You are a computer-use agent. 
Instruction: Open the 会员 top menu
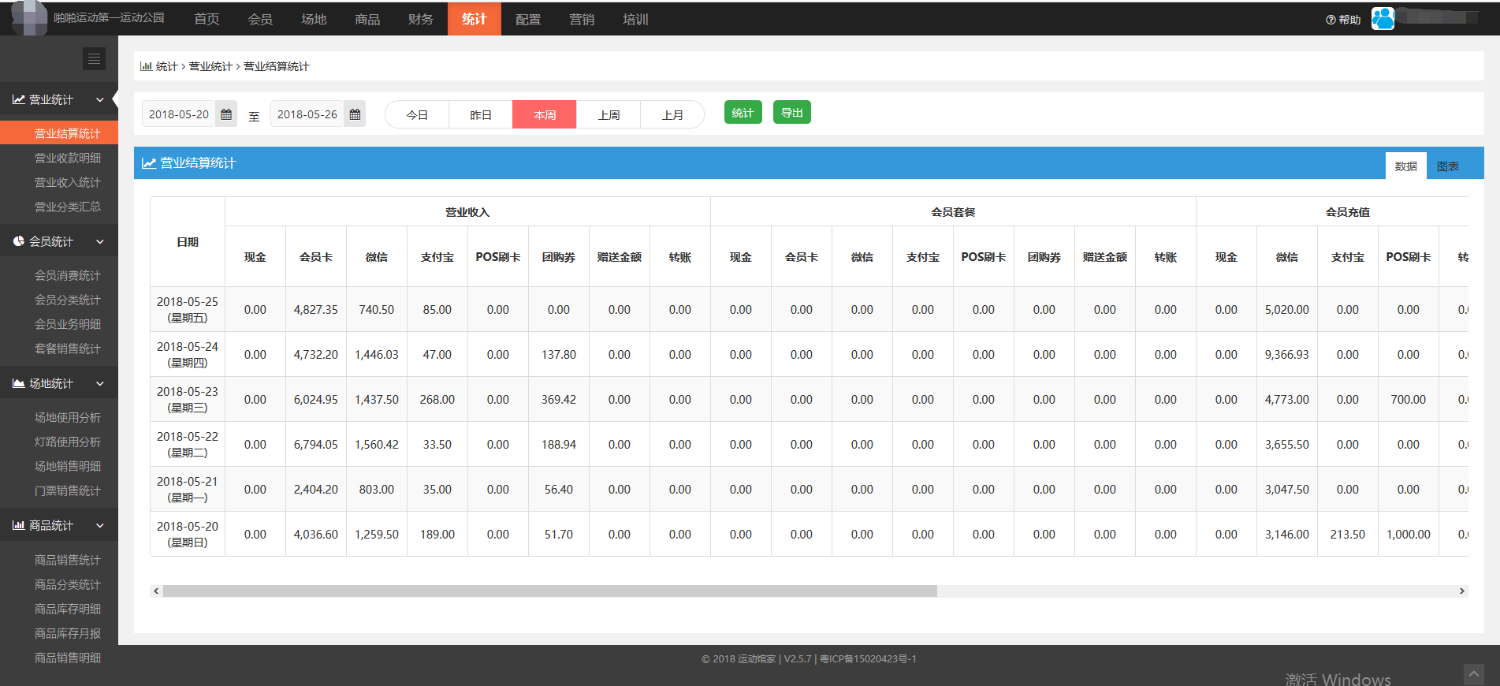(x=260, y=19)
